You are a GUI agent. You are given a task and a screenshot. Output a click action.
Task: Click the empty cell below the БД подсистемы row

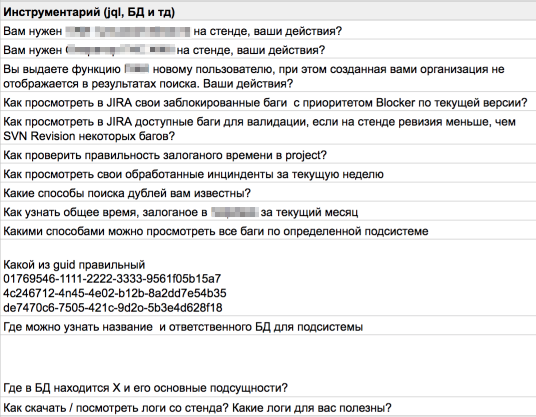coord(268,355)
